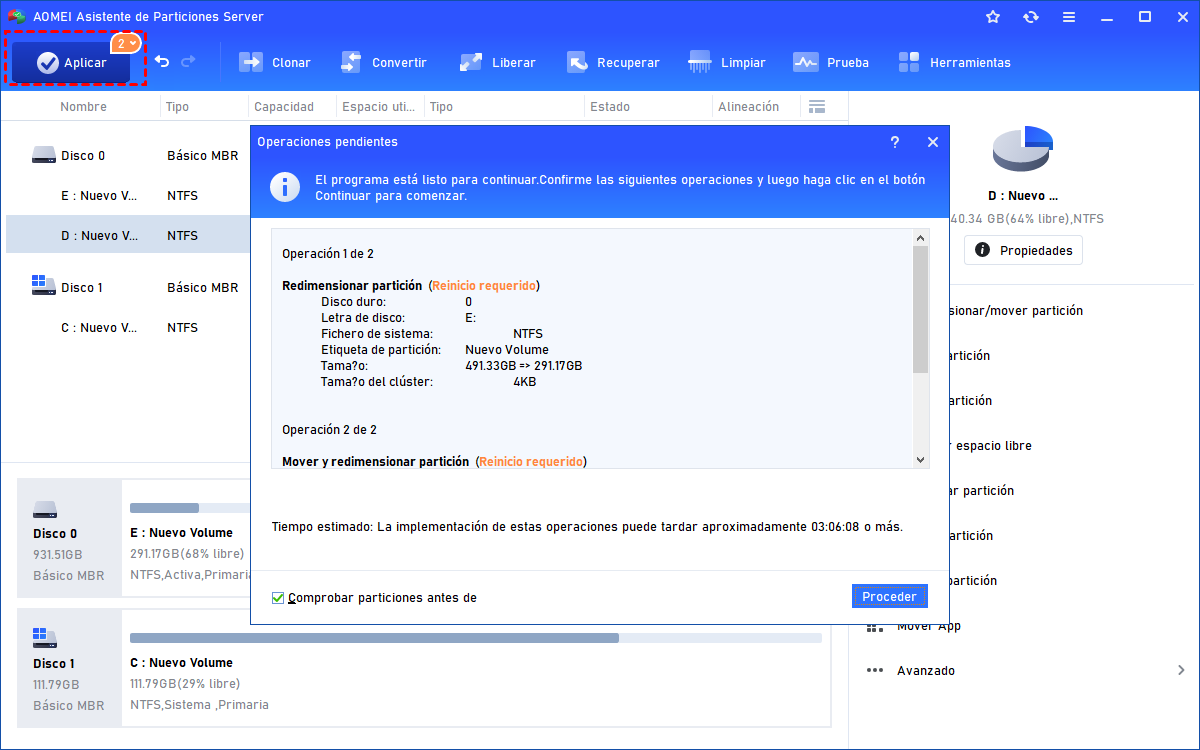Click the Redimensionar partición operation heading
The height and width of the screenshot is (750, 1200).
pyautogui.click(x=352, y=286)
